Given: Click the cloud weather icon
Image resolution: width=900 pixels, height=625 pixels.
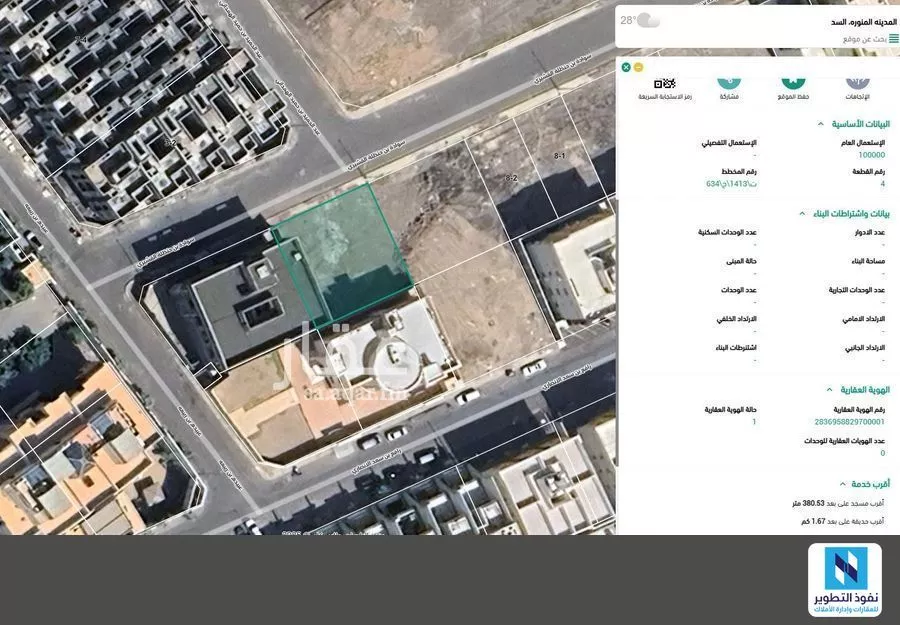Looking at the screenshot, I should pos(647,21).
